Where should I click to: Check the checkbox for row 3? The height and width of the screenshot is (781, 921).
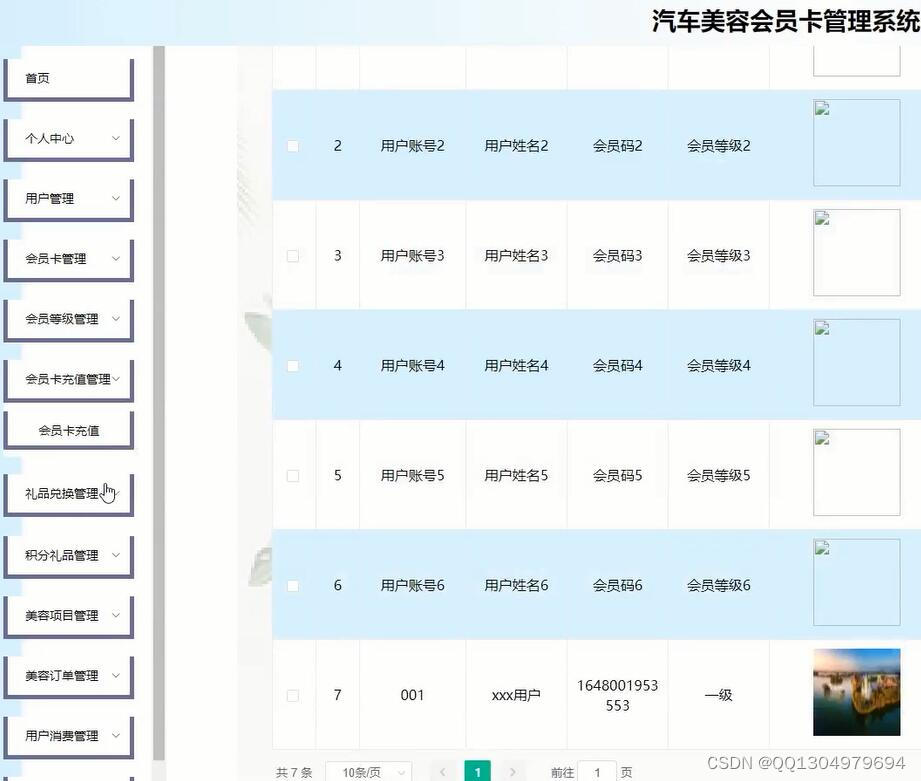[x=293, y=255]
